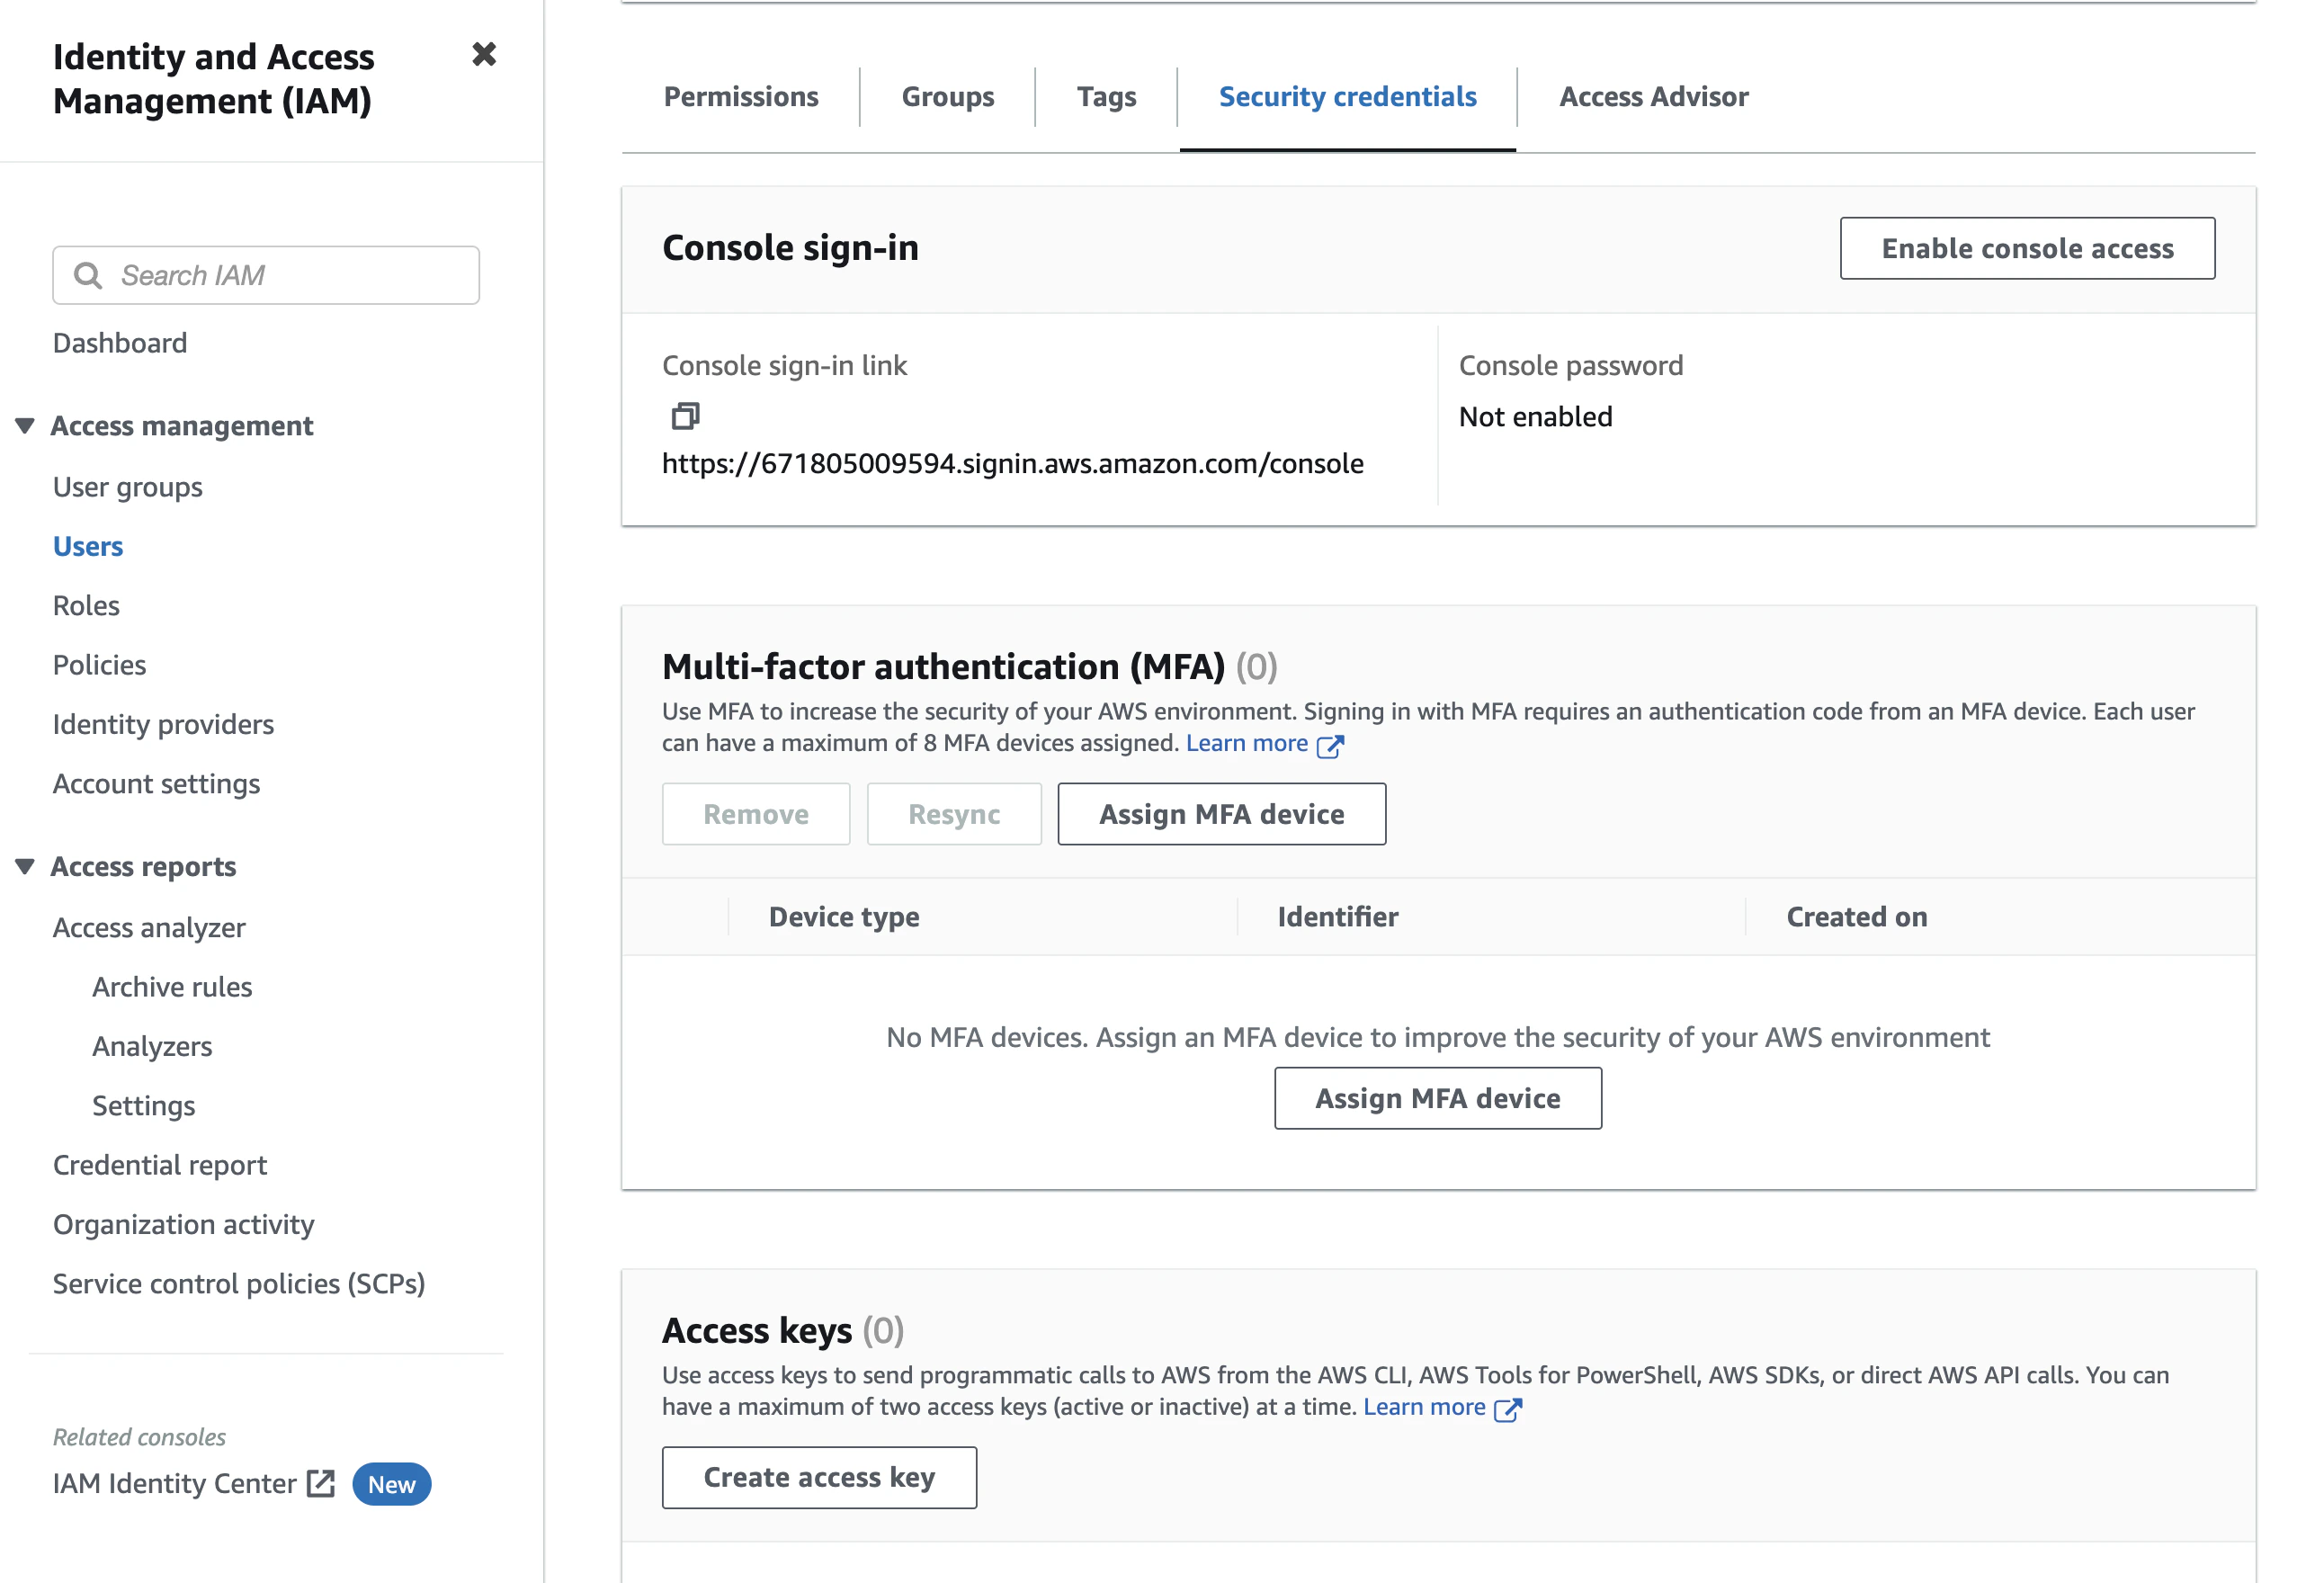Switch to the Permissions tab
Image resolution: width=2324 pixels, height=1583 pixels.
click(740, 96)
